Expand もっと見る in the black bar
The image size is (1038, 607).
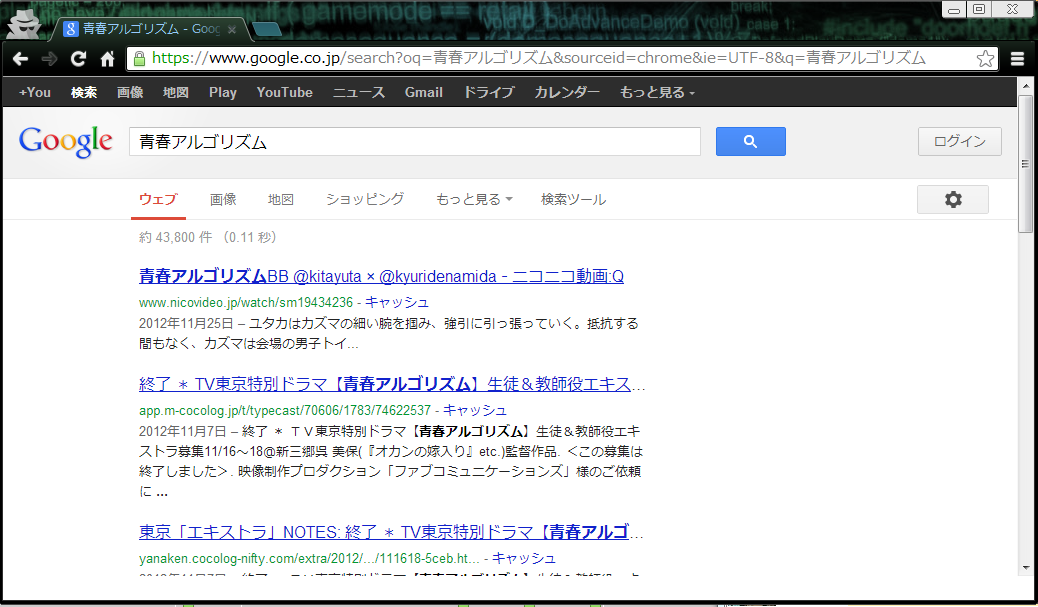click(657, 93)
